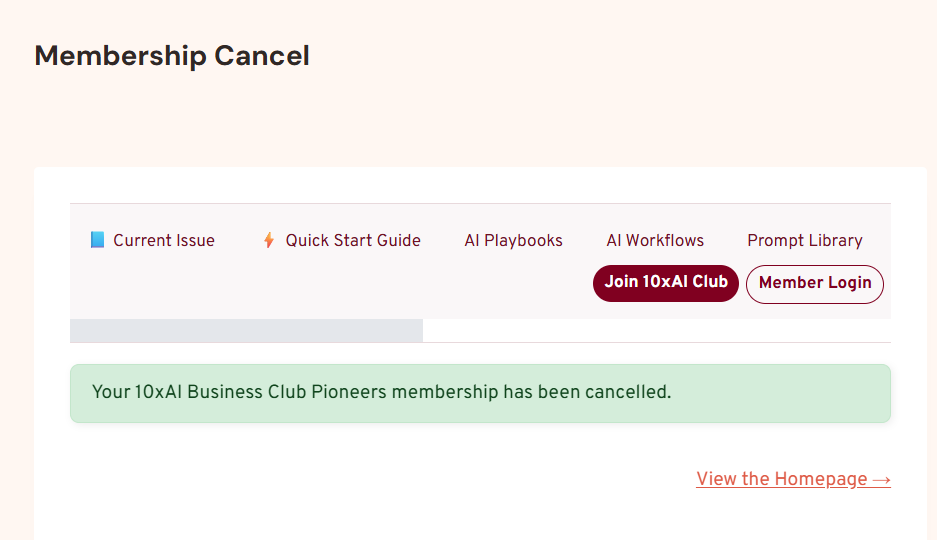Click the word Pioneers in the green notice
Viewport: 937px width, 540px height.
[346, 392]
